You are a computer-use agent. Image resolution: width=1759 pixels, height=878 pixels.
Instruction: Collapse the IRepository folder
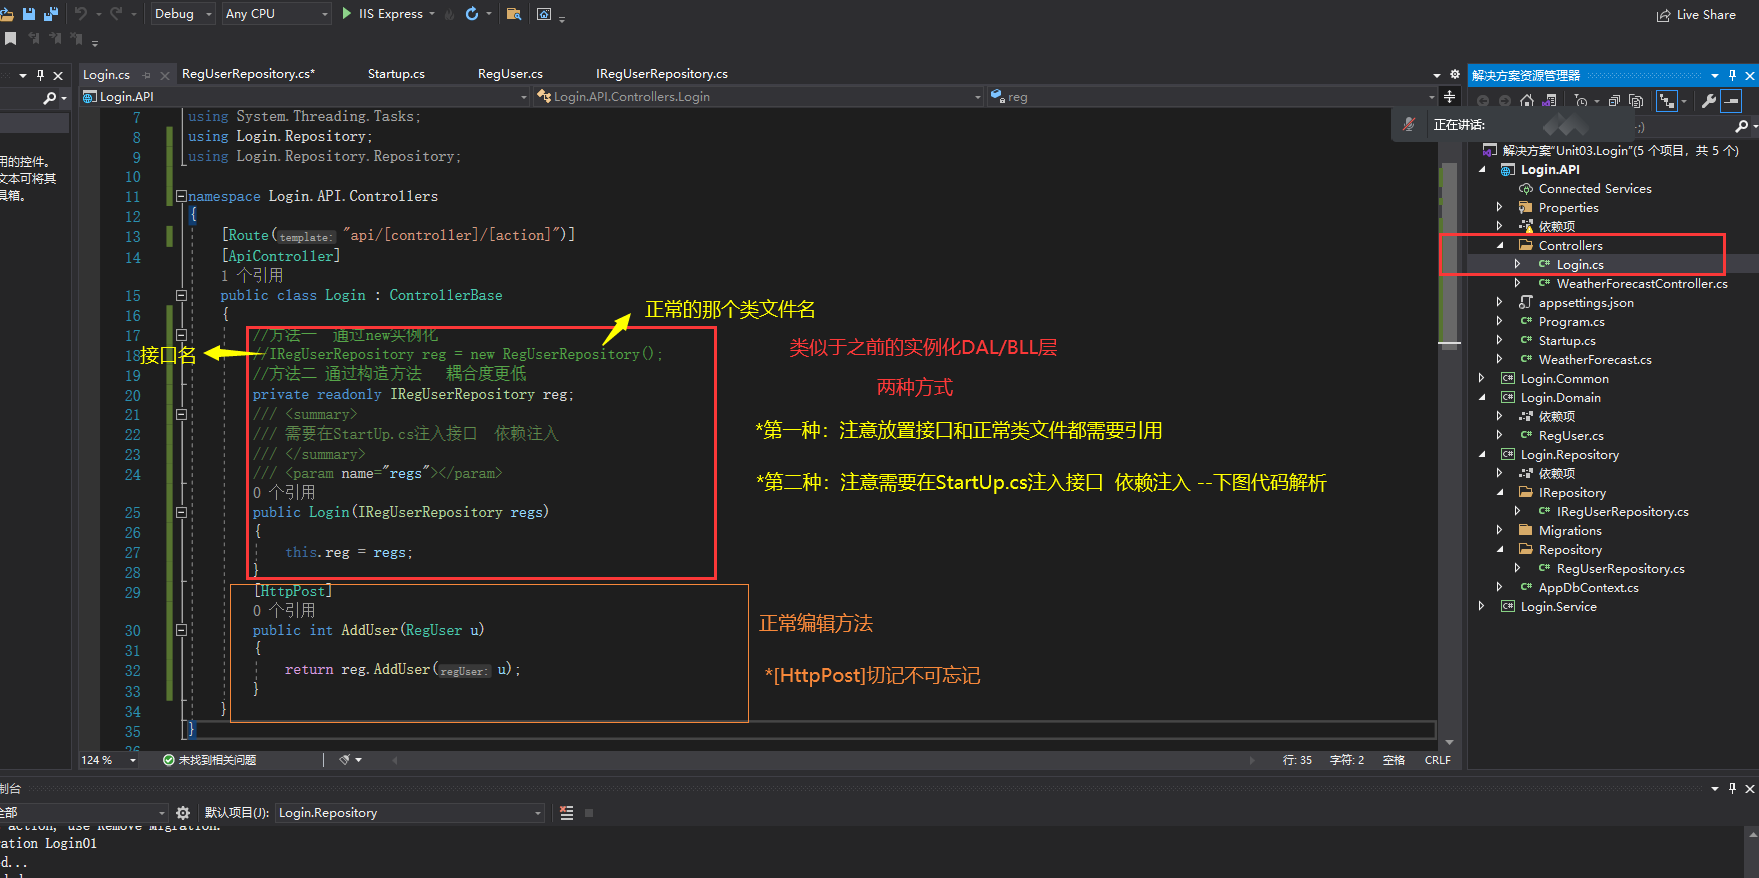coord(1499,493)
